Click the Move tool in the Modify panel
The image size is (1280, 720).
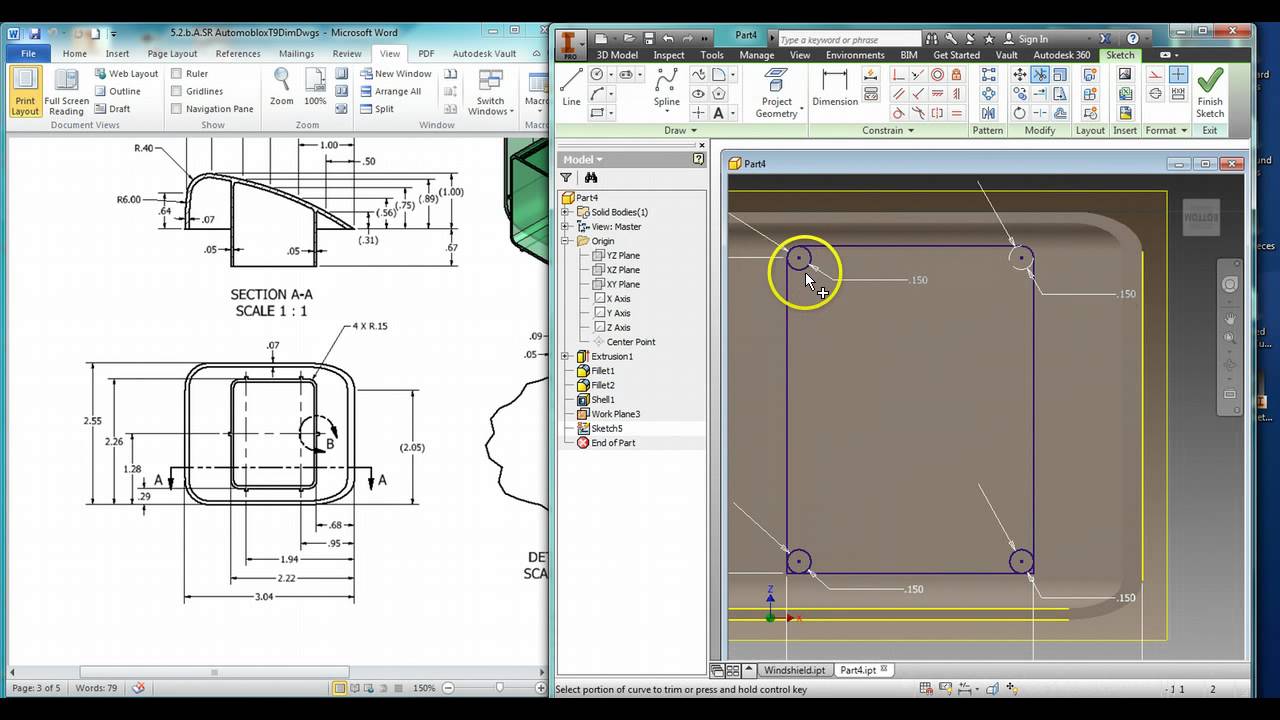coord(1020,74)
